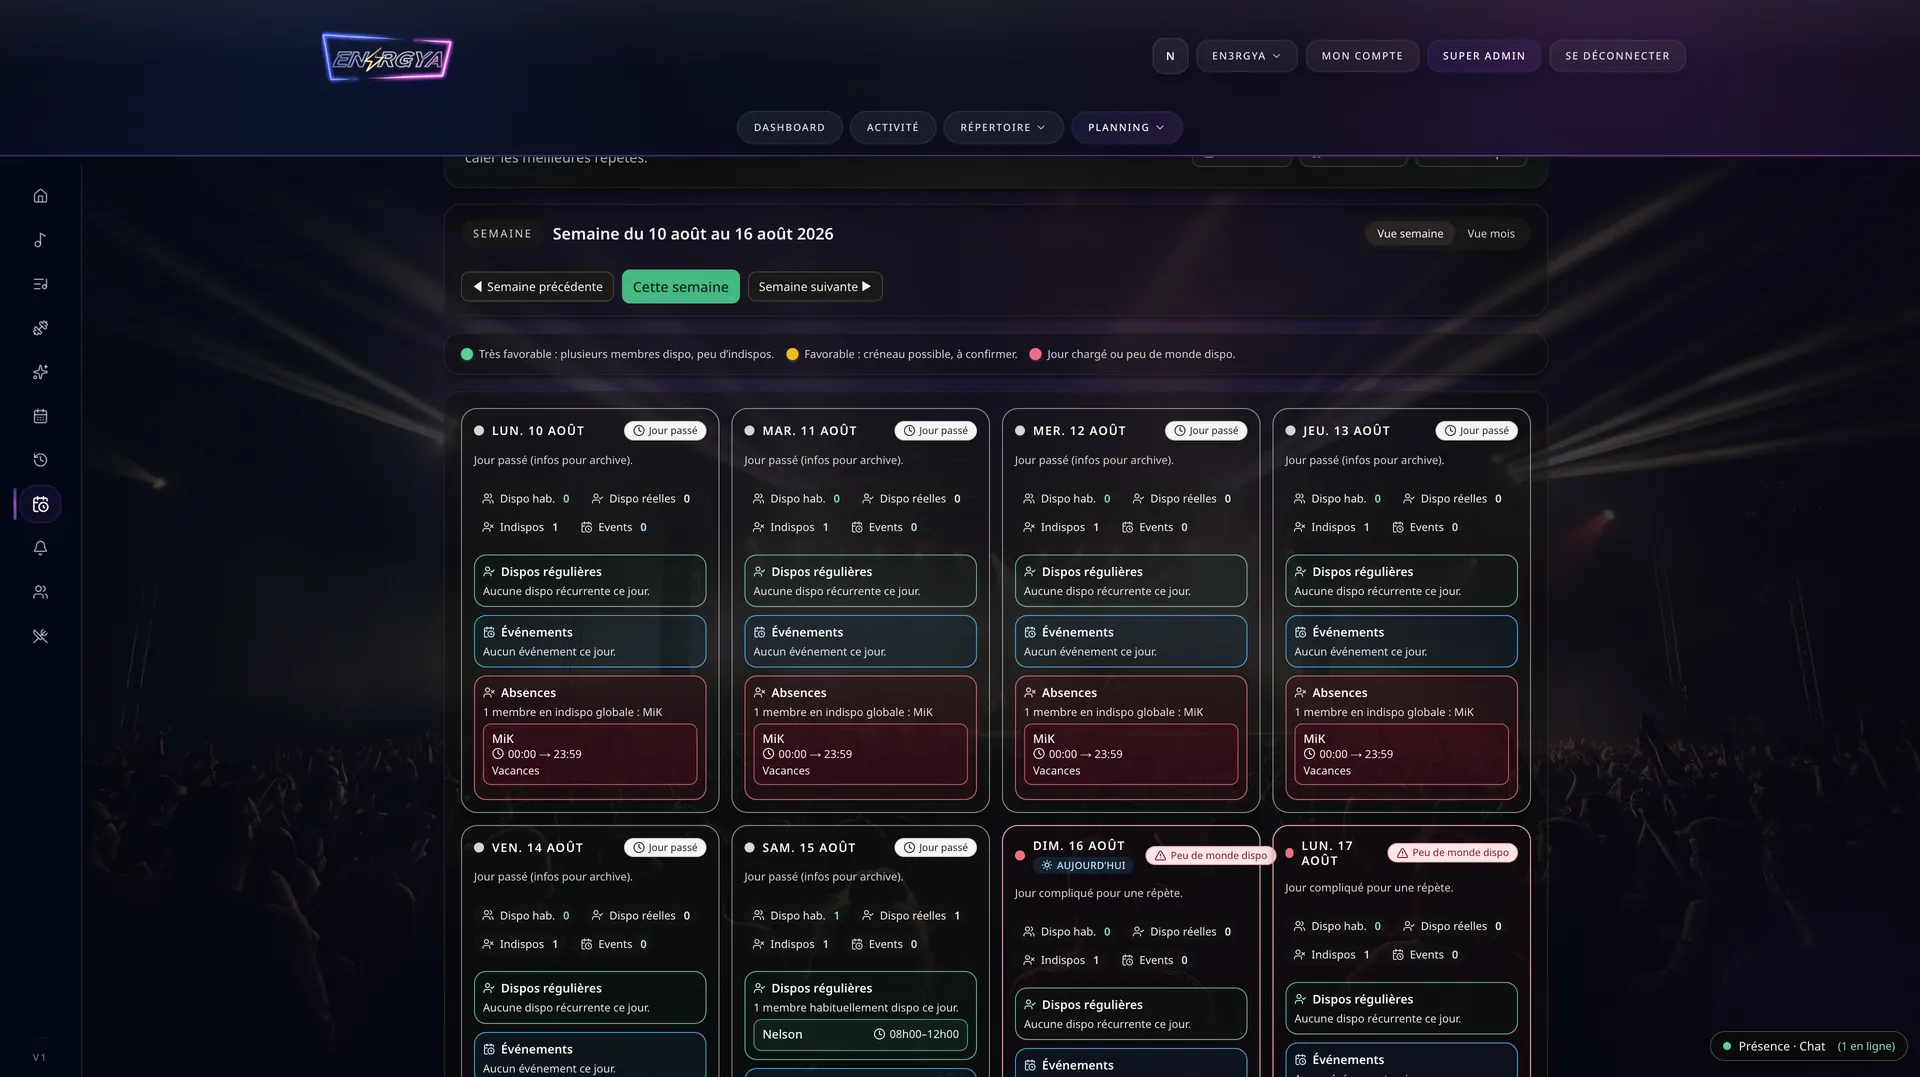Go to Semaine suivante

click(815, 287)
